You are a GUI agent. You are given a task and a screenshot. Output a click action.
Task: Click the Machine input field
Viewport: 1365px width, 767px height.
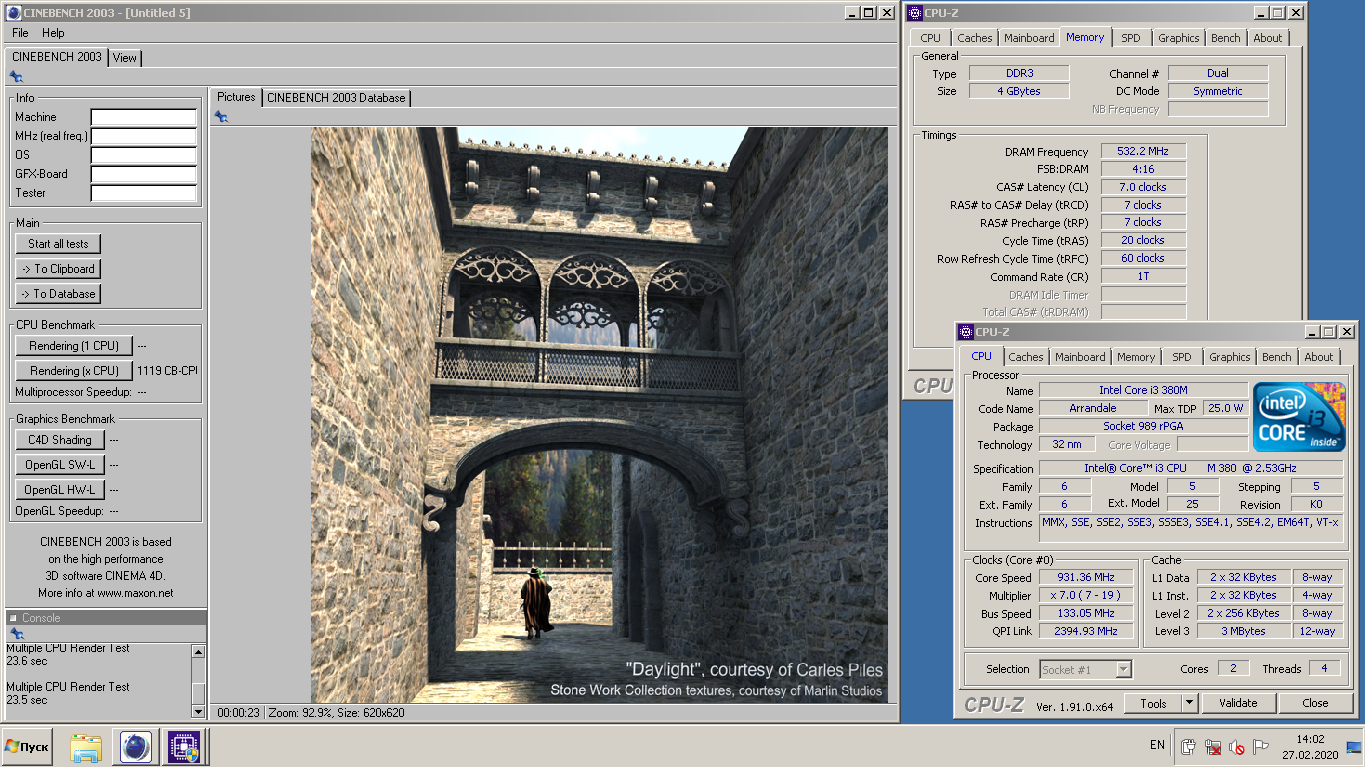coord(144,118)
